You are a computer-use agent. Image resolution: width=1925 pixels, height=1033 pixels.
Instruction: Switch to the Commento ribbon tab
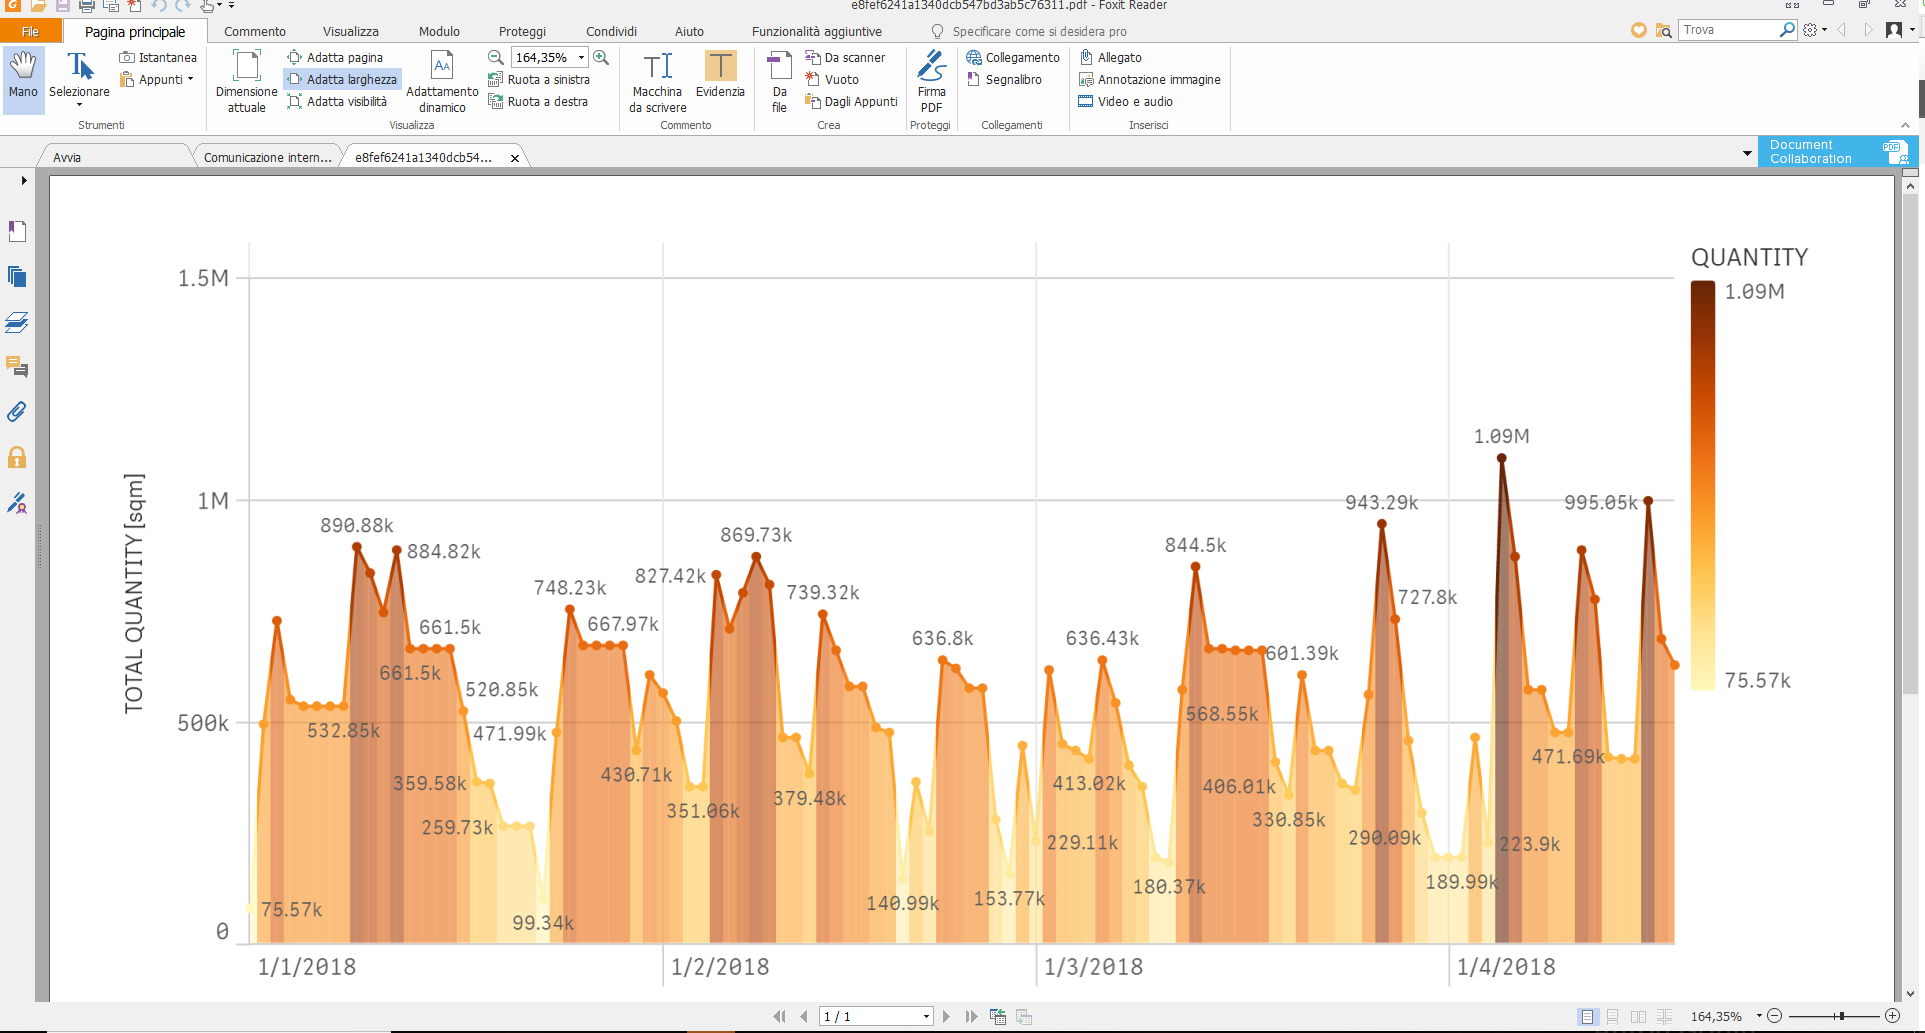[255, 31]
